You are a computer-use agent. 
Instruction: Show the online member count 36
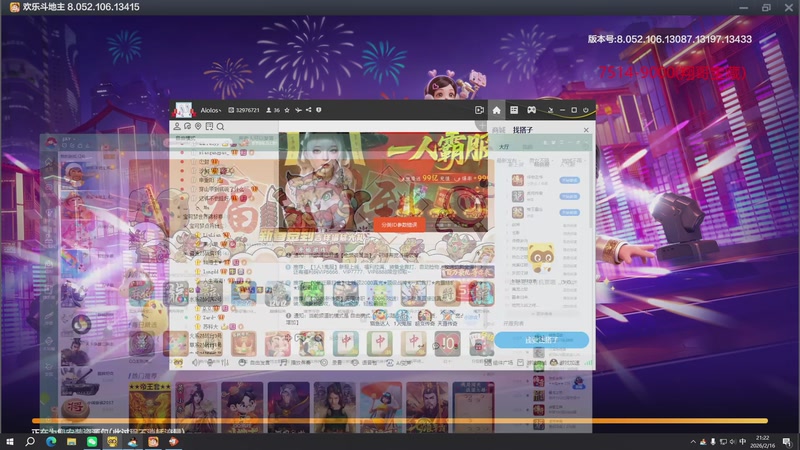tap(273, 110)
